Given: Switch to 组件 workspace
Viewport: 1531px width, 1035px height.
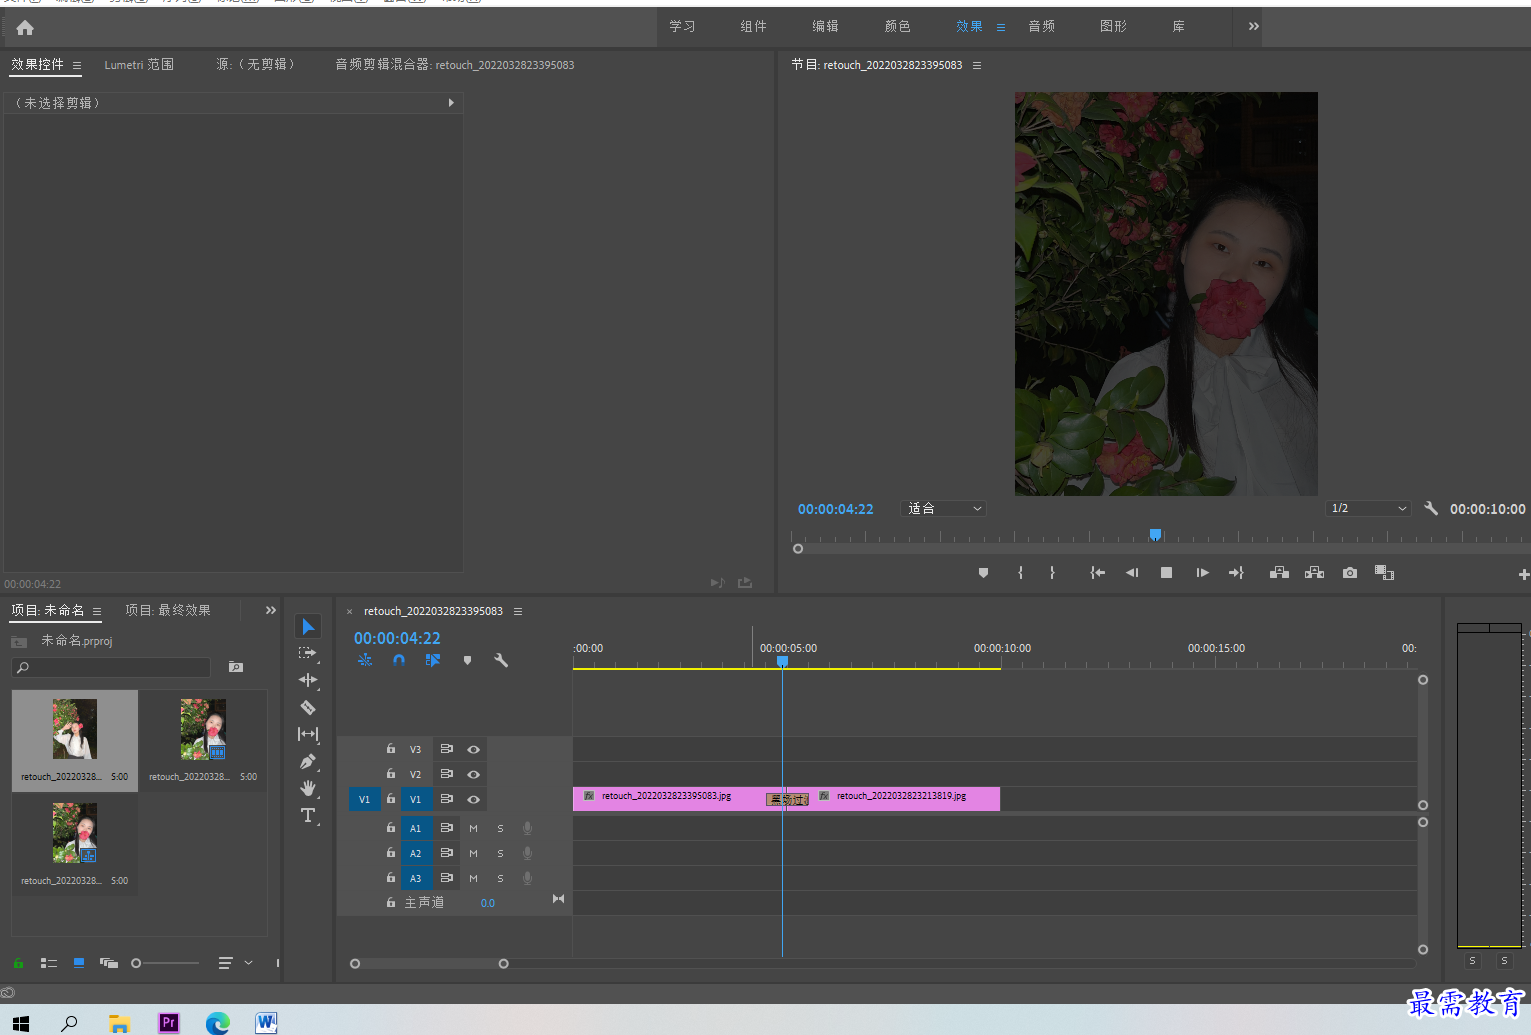Looking at the screenshot, I should [x=754, y=27].
